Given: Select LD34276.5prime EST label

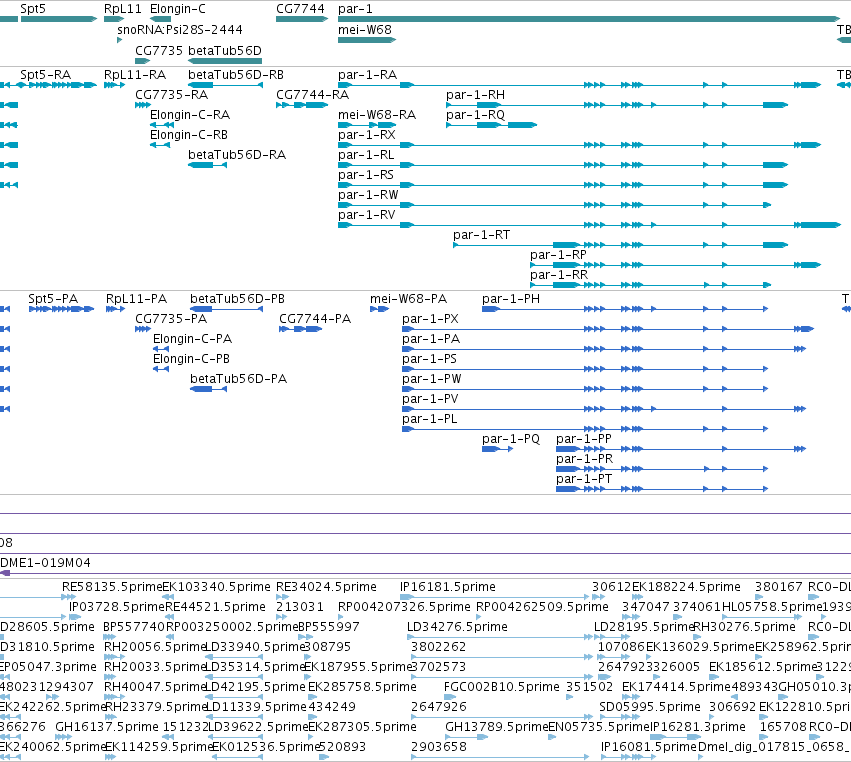Looking at the screenshot, I should click(x=458, y=627).
